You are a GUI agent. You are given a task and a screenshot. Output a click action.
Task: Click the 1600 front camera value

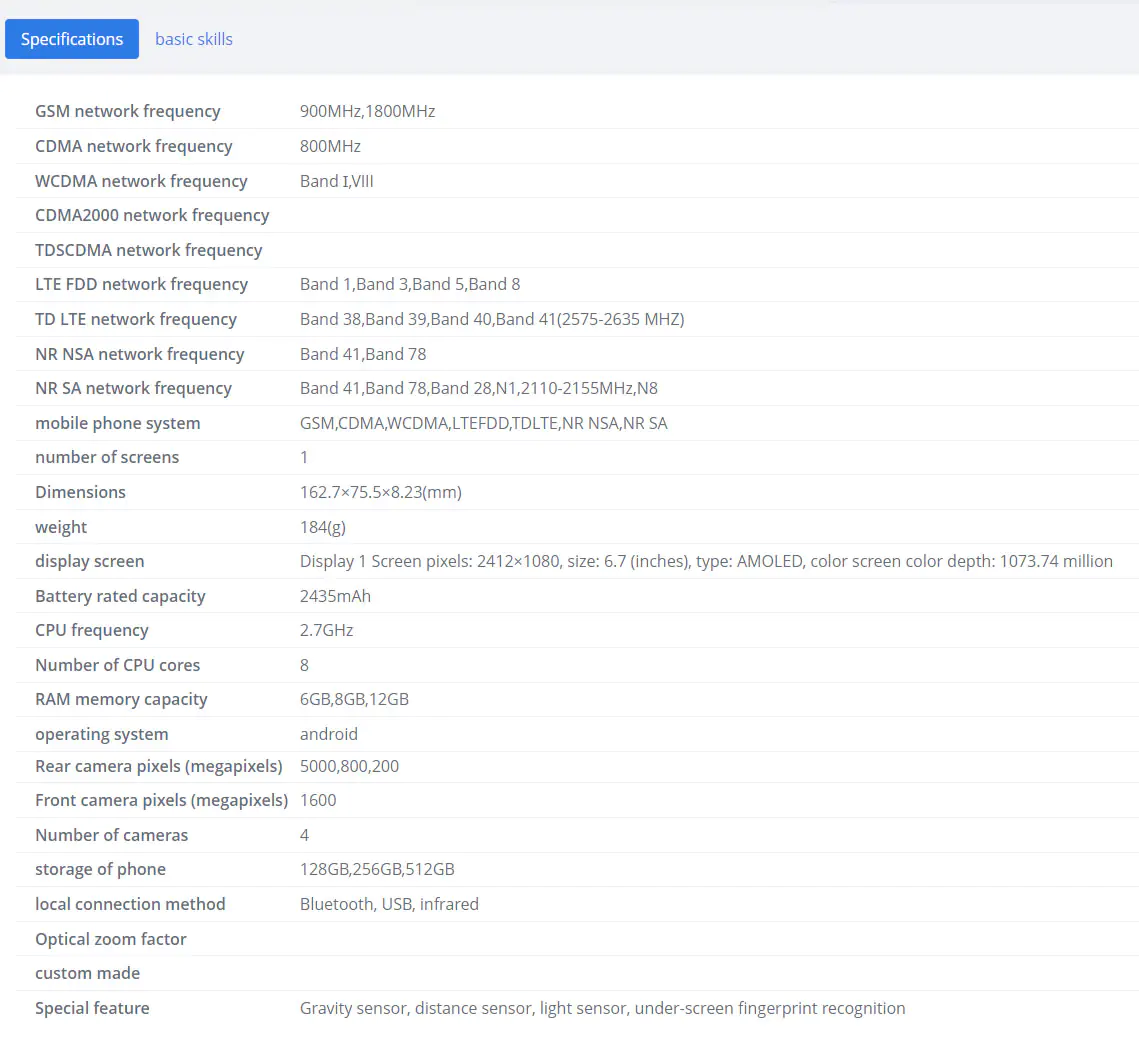(318, 800)
